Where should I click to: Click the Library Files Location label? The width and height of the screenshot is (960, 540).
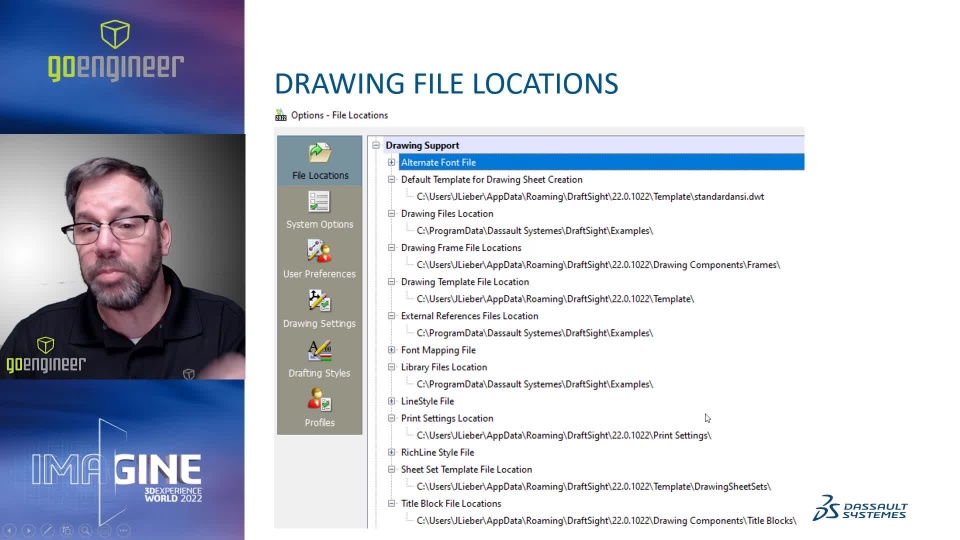tap(444, 367)
